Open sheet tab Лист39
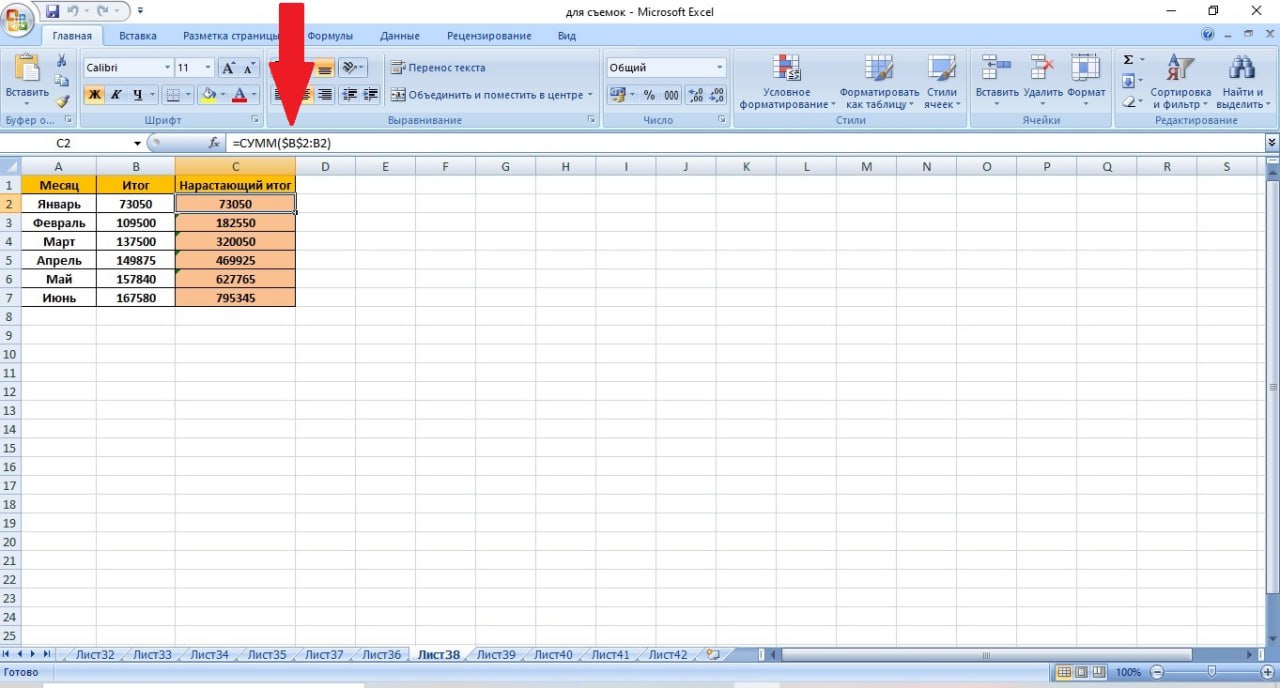 [496, 655]
